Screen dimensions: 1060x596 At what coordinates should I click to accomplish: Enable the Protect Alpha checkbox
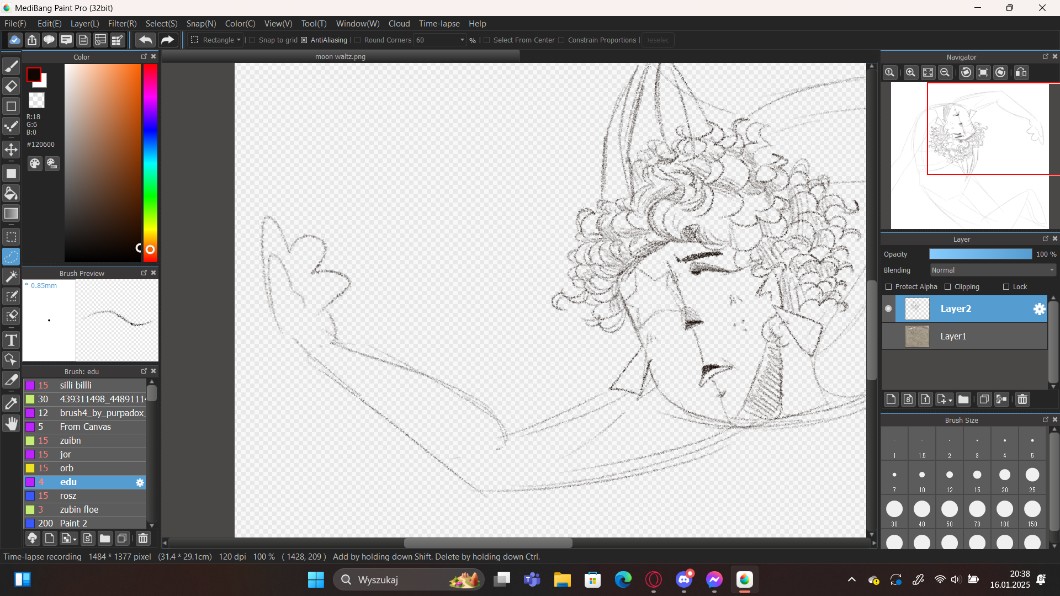click(x=889, y=287)
